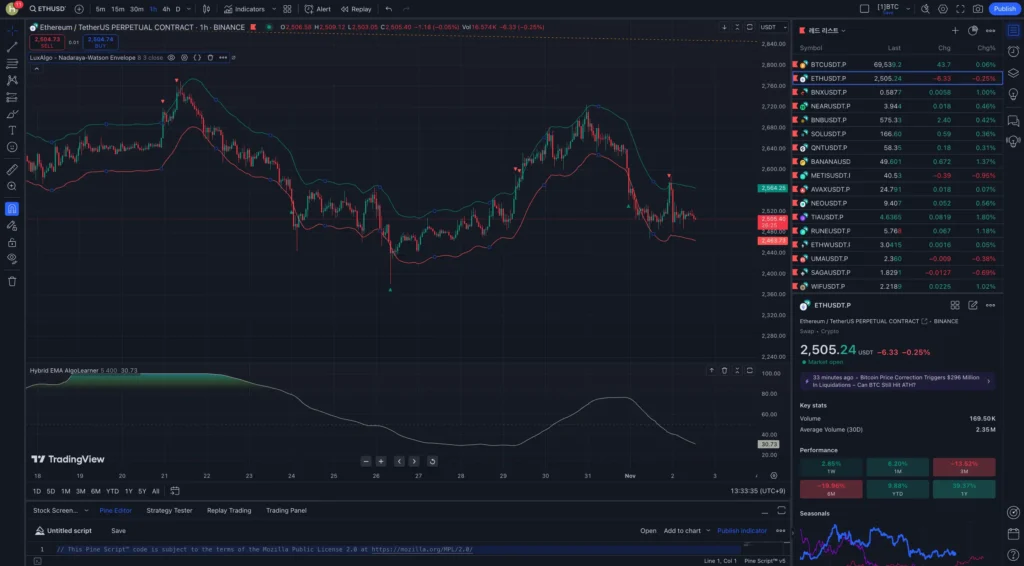The height and width of the screenshot is (566, 1024).
Task: Select the text annotation tool
Action: point(12,131)
